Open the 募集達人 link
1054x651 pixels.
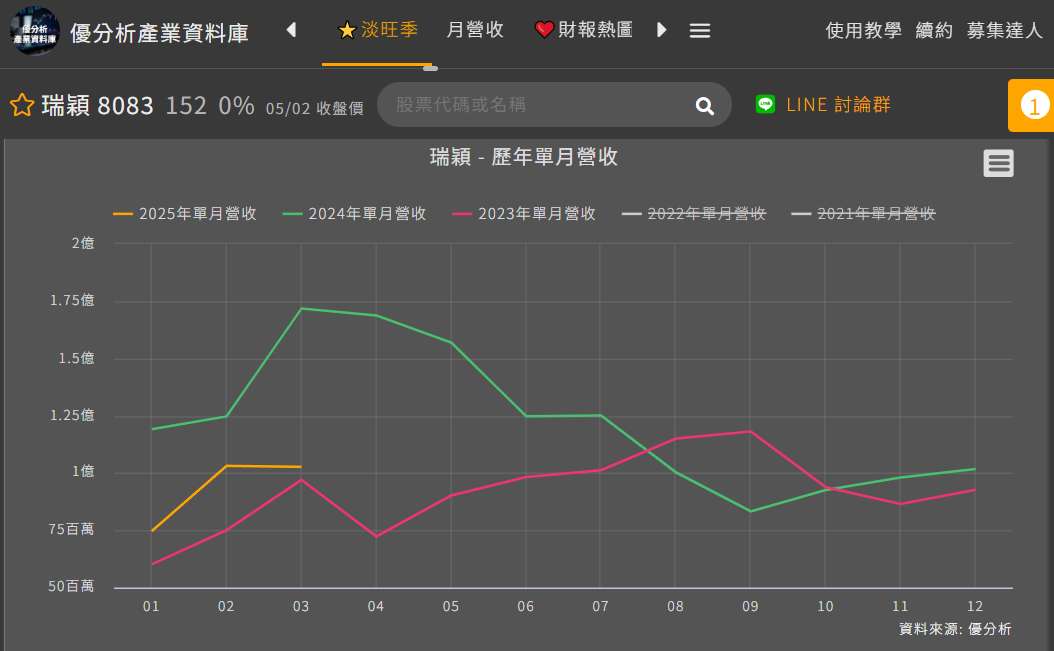coord(1004,30)
